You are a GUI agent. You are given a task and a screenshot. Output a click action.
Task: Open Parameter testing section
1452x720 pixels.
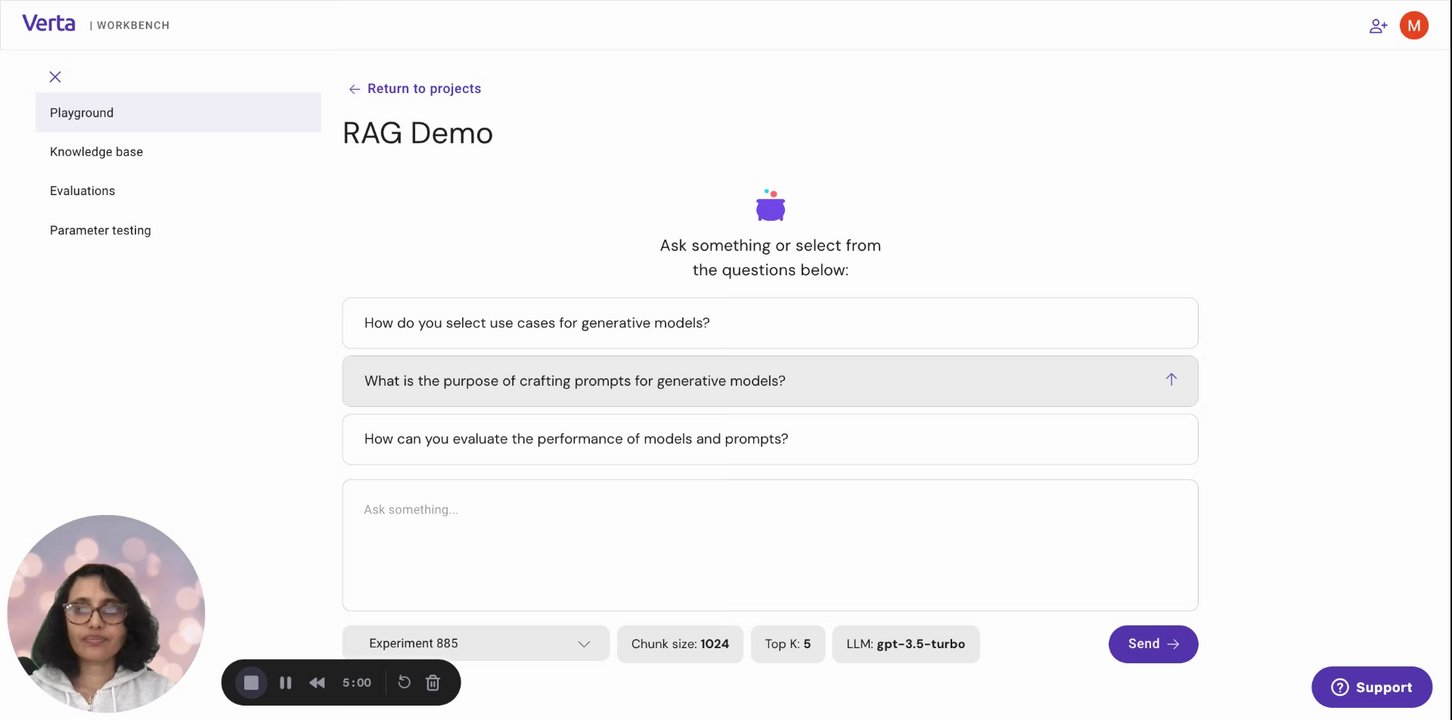101,230
